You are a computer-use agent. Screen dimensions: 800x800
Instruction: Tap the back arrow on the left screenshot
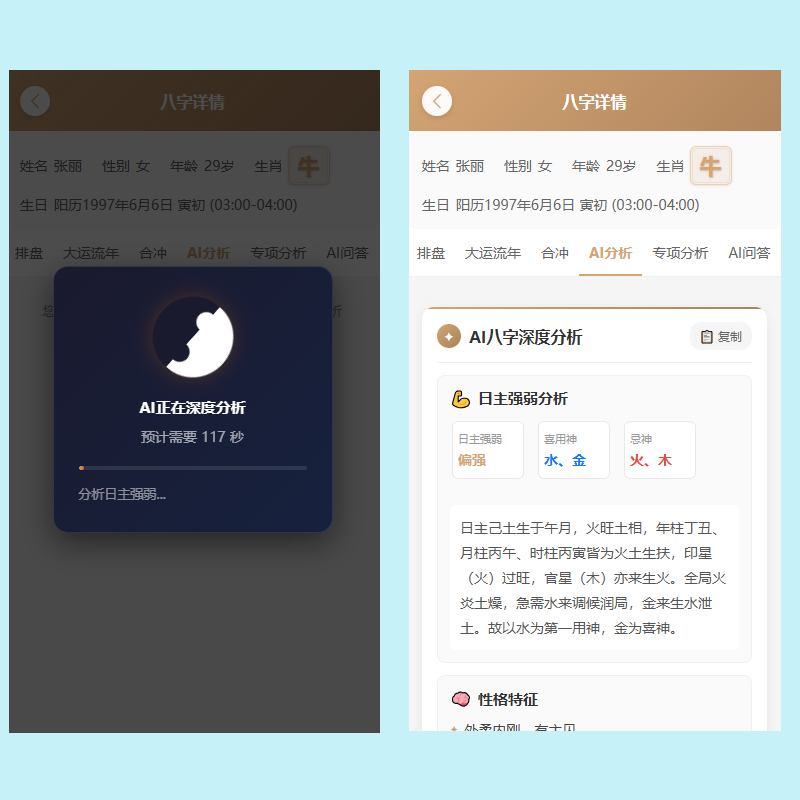pyautogui.click(x=35, y=102)
